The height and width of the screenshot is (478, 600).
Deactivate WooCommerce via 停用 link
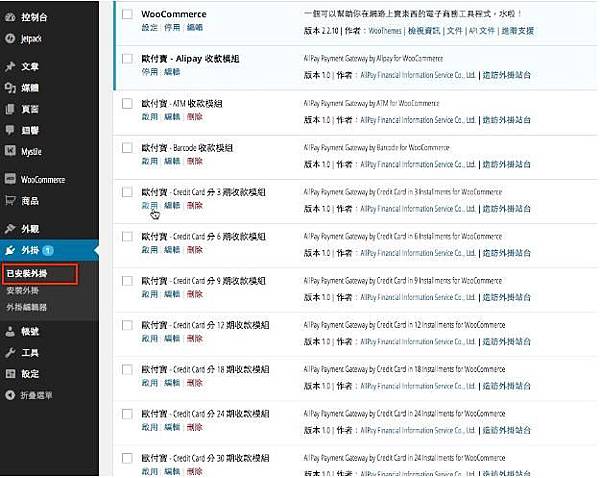point(172,28)
